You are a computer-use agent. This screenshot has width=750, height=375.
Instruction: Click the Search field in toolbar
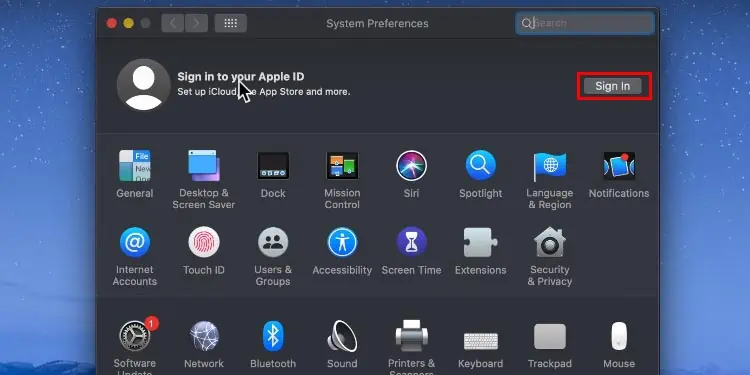pyautogui.click(x=585, y=23)
